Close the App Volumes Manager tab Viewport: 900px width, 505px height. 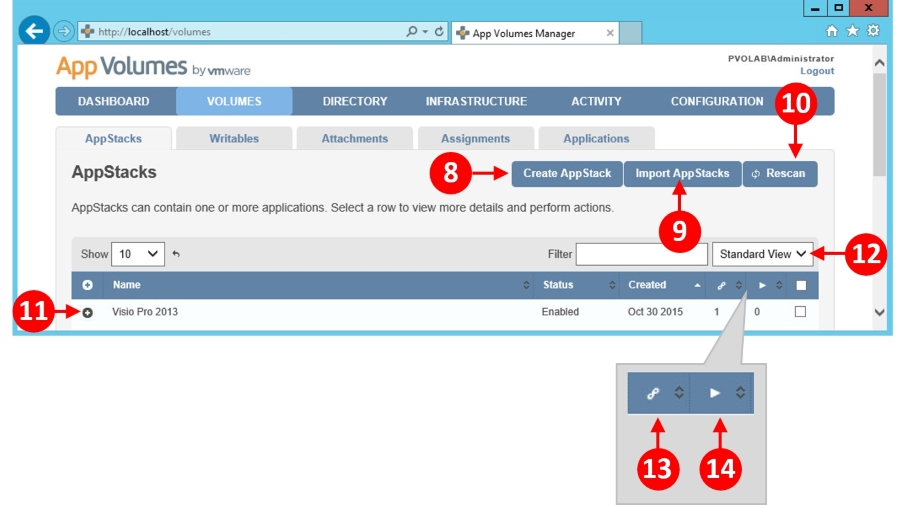[610, 33]
